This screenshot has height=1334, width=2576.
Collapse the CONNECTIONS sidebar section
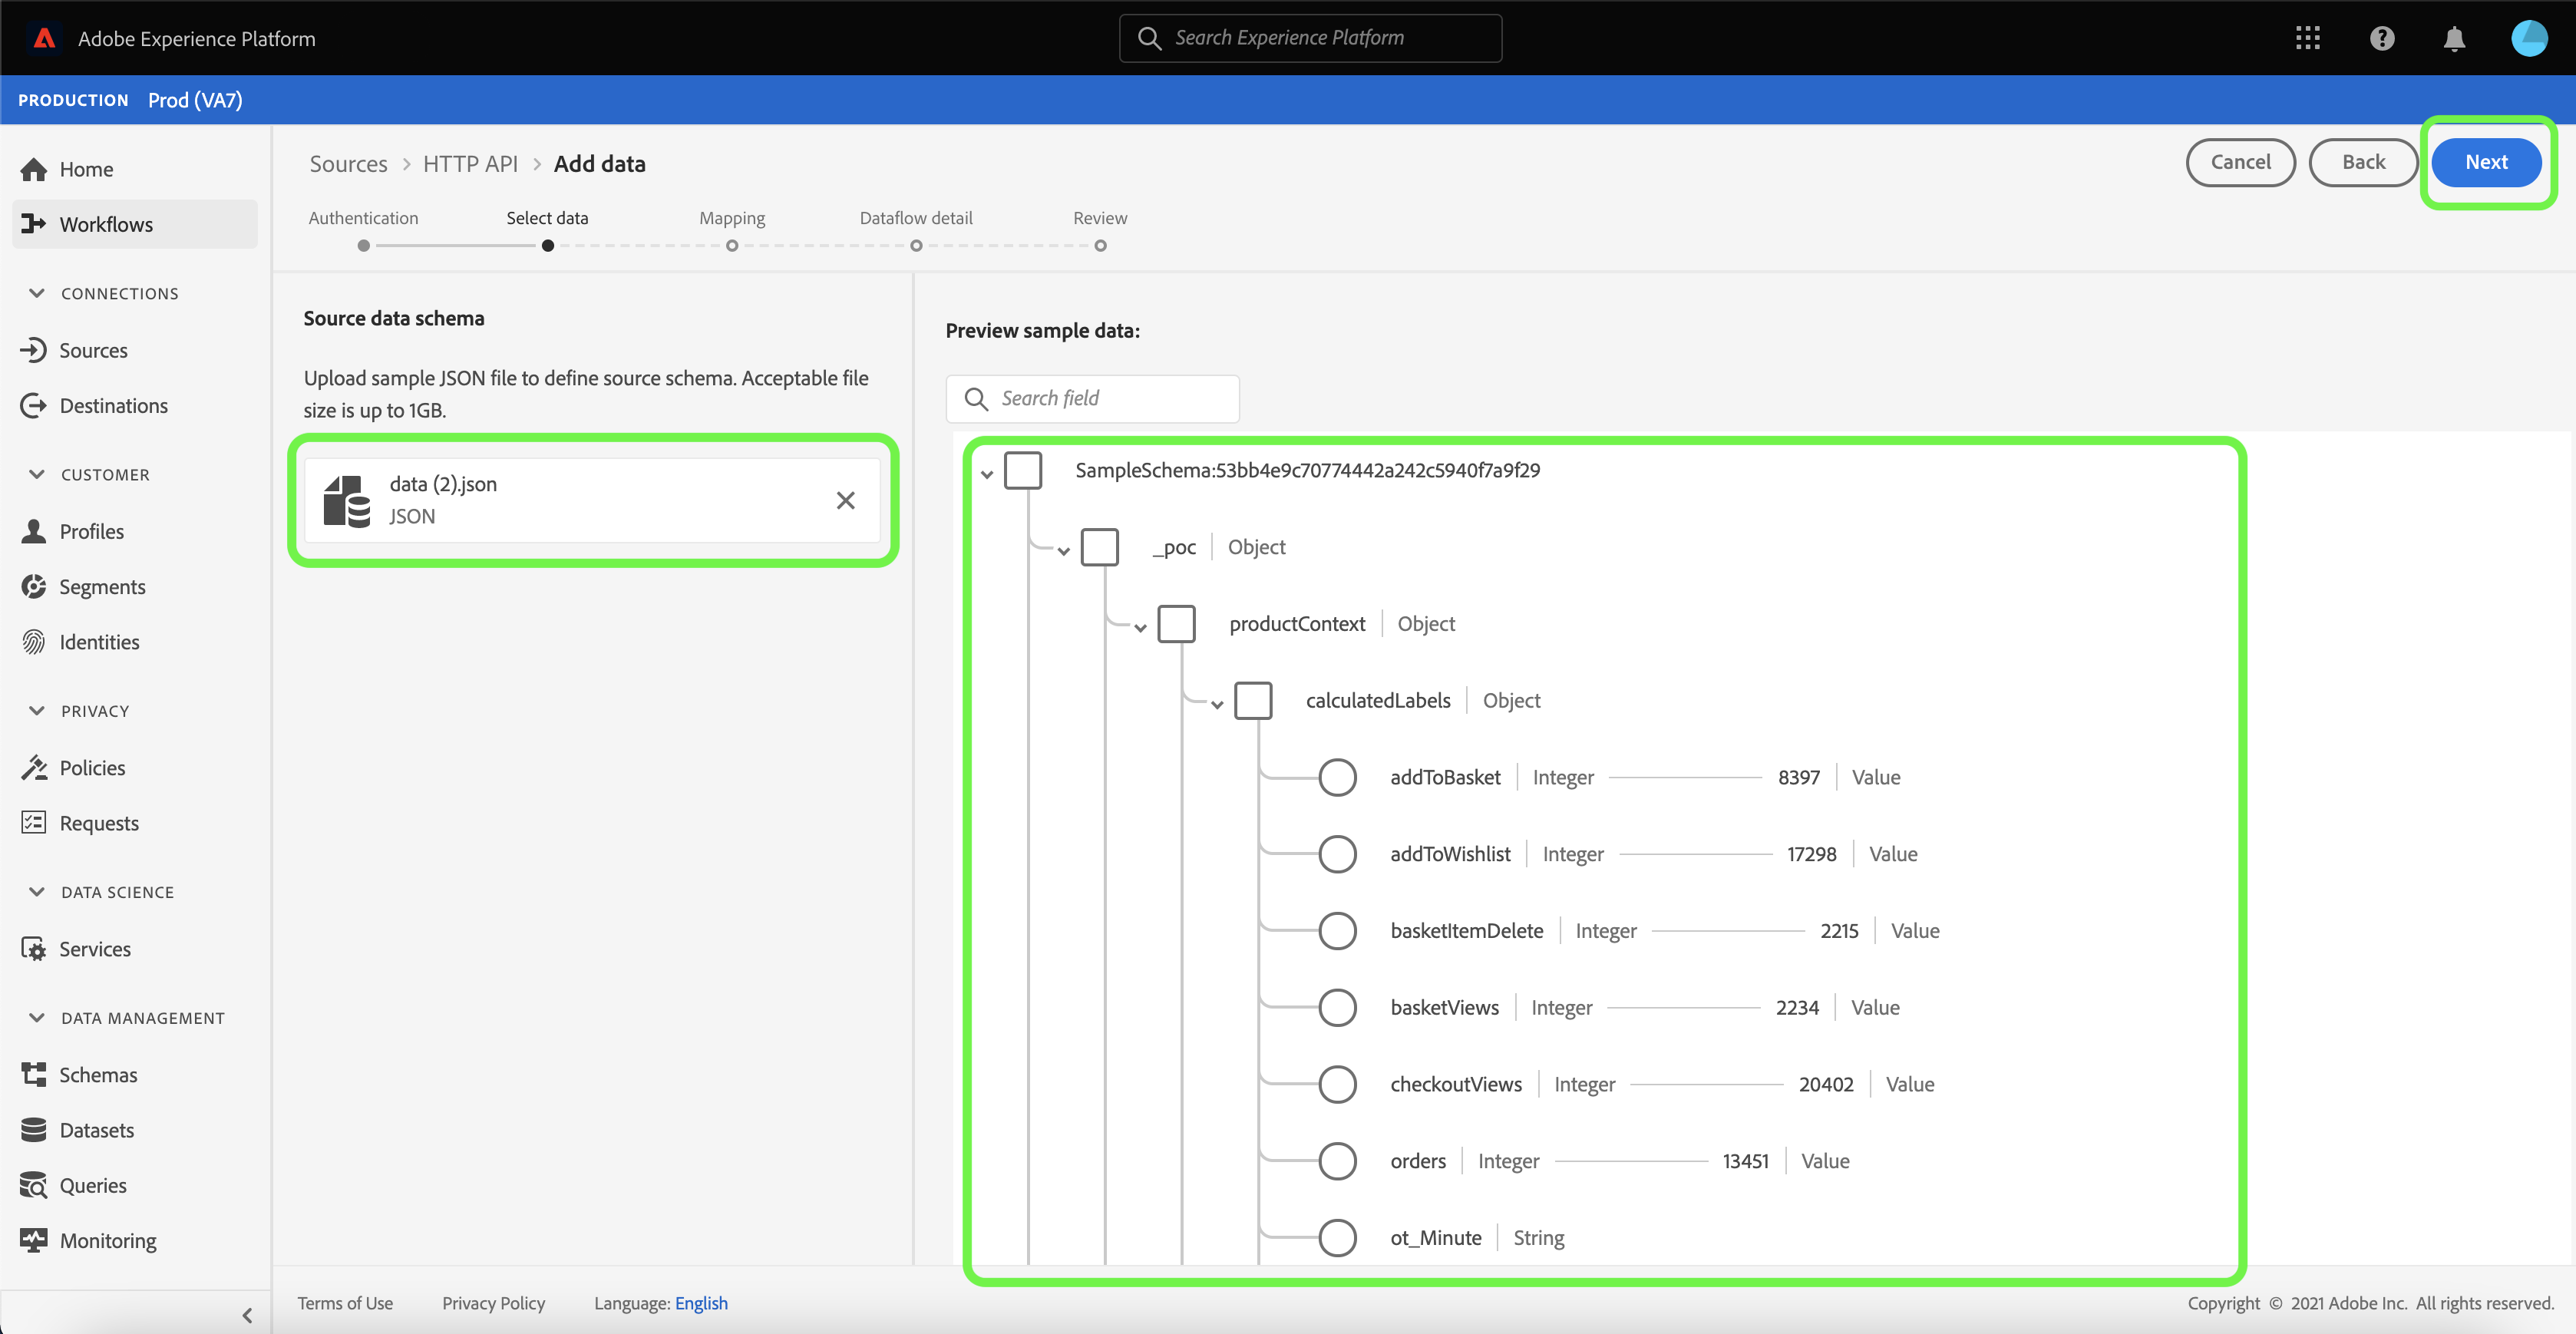click(x=37, y=293)
